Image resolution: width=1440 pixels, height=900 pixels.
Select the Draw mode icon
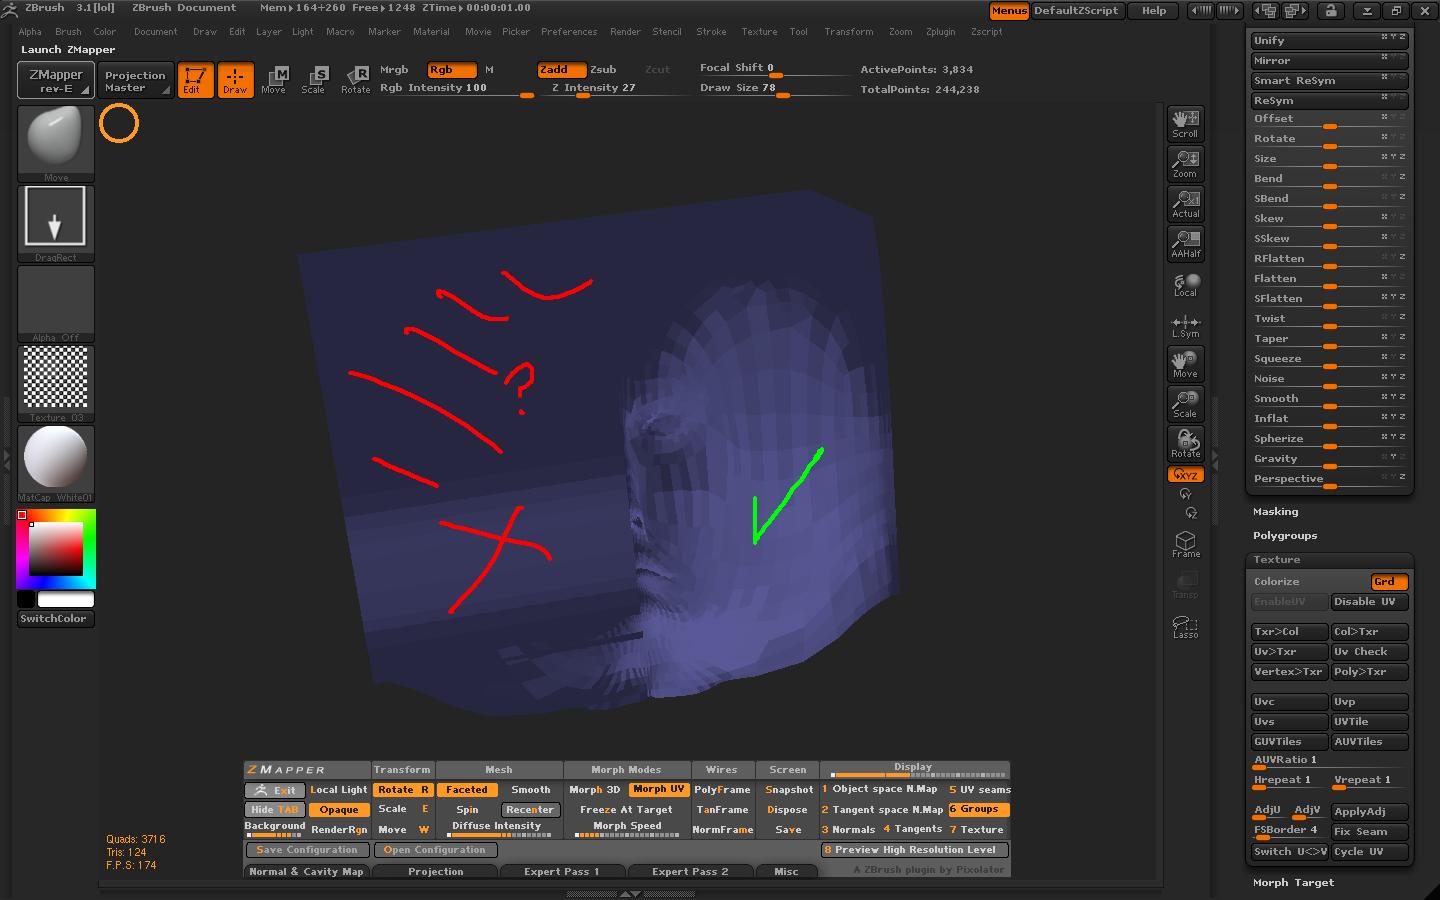click(235, 79)
